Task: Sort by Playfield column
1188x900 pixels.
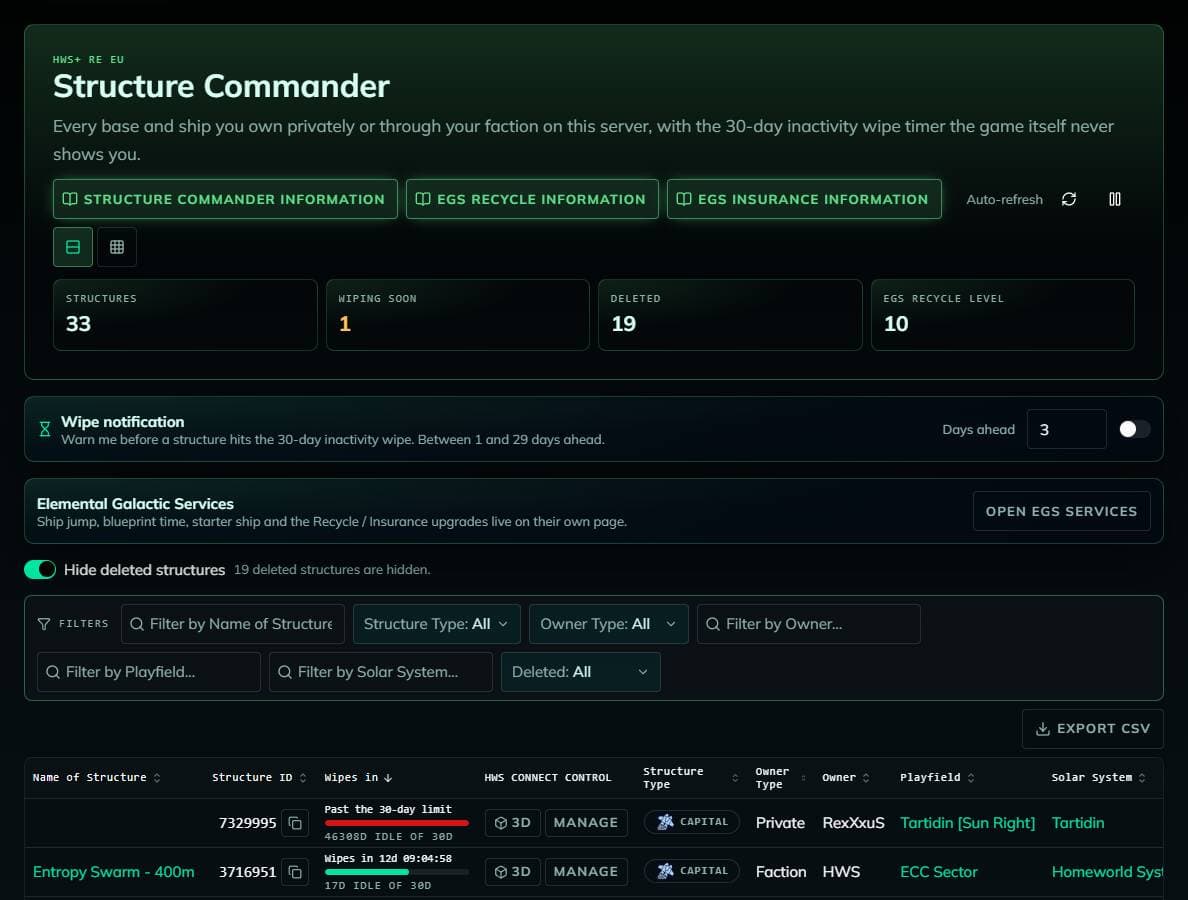Action: [937, 777]
